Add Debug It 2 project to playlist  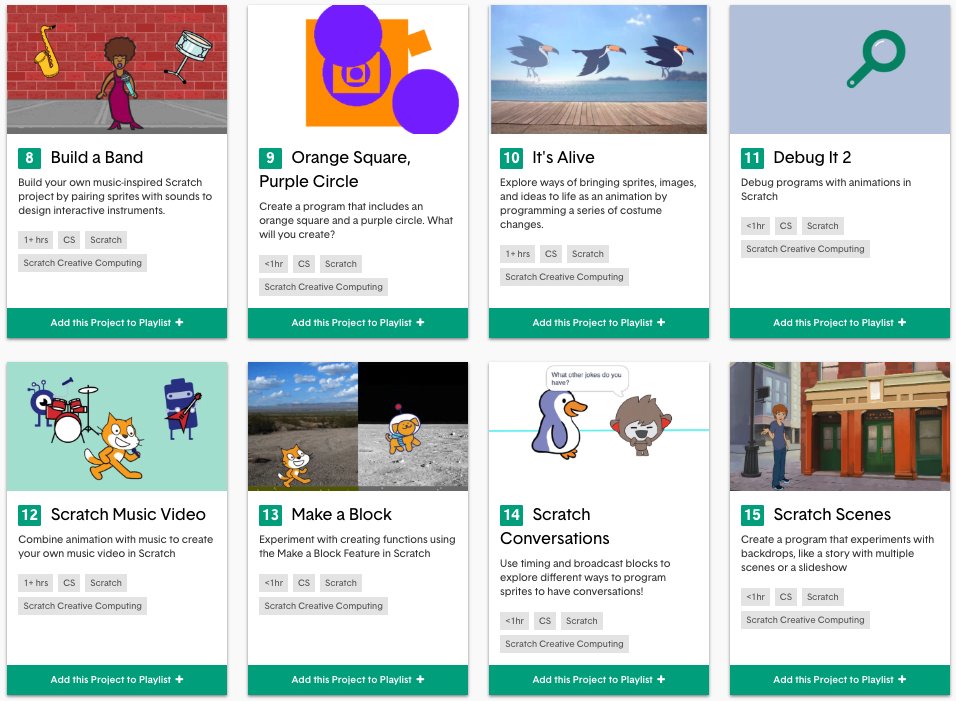[840, 322]
